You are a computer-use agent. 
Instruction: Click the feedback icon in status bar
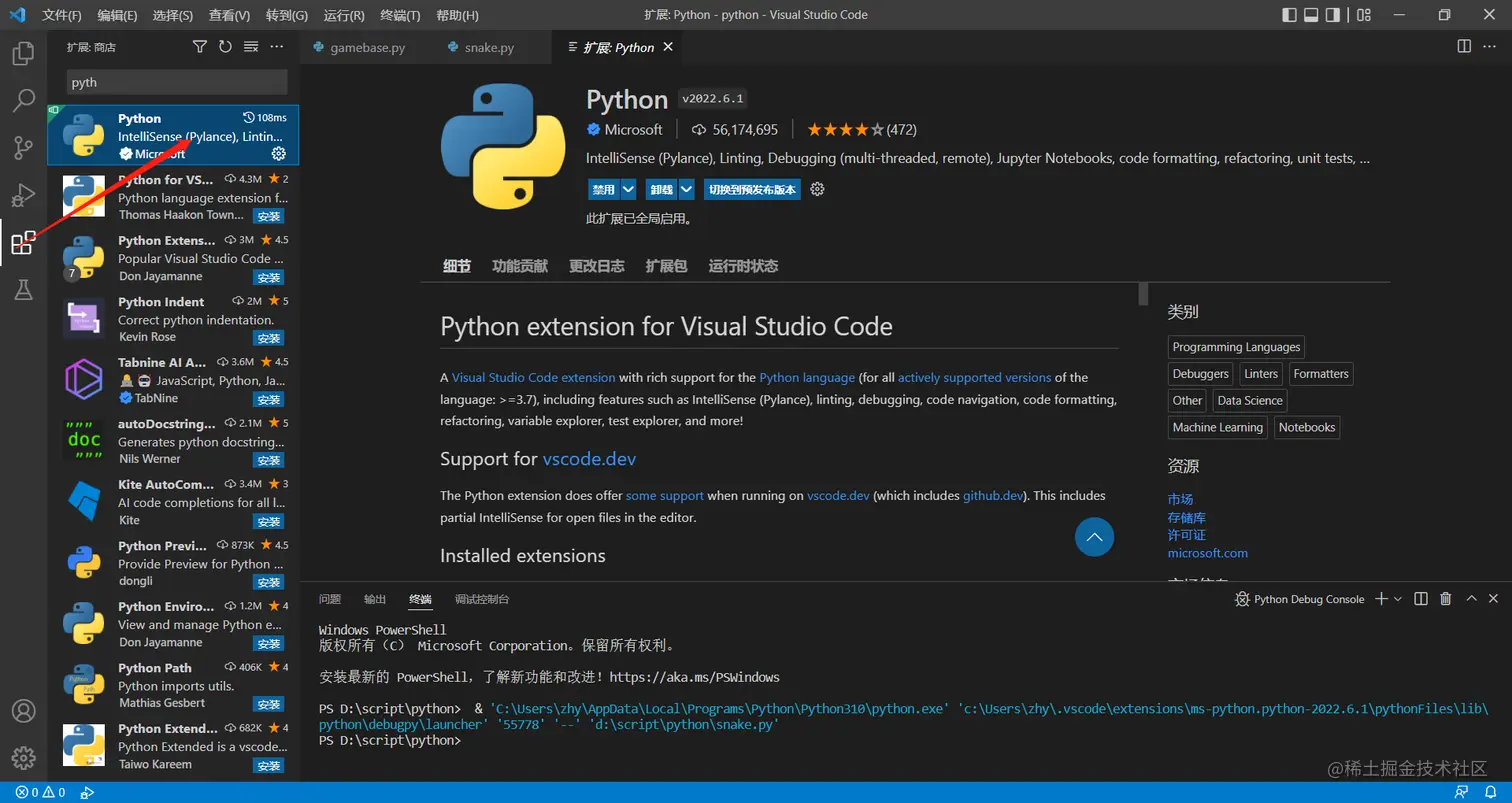[1463, 792]
